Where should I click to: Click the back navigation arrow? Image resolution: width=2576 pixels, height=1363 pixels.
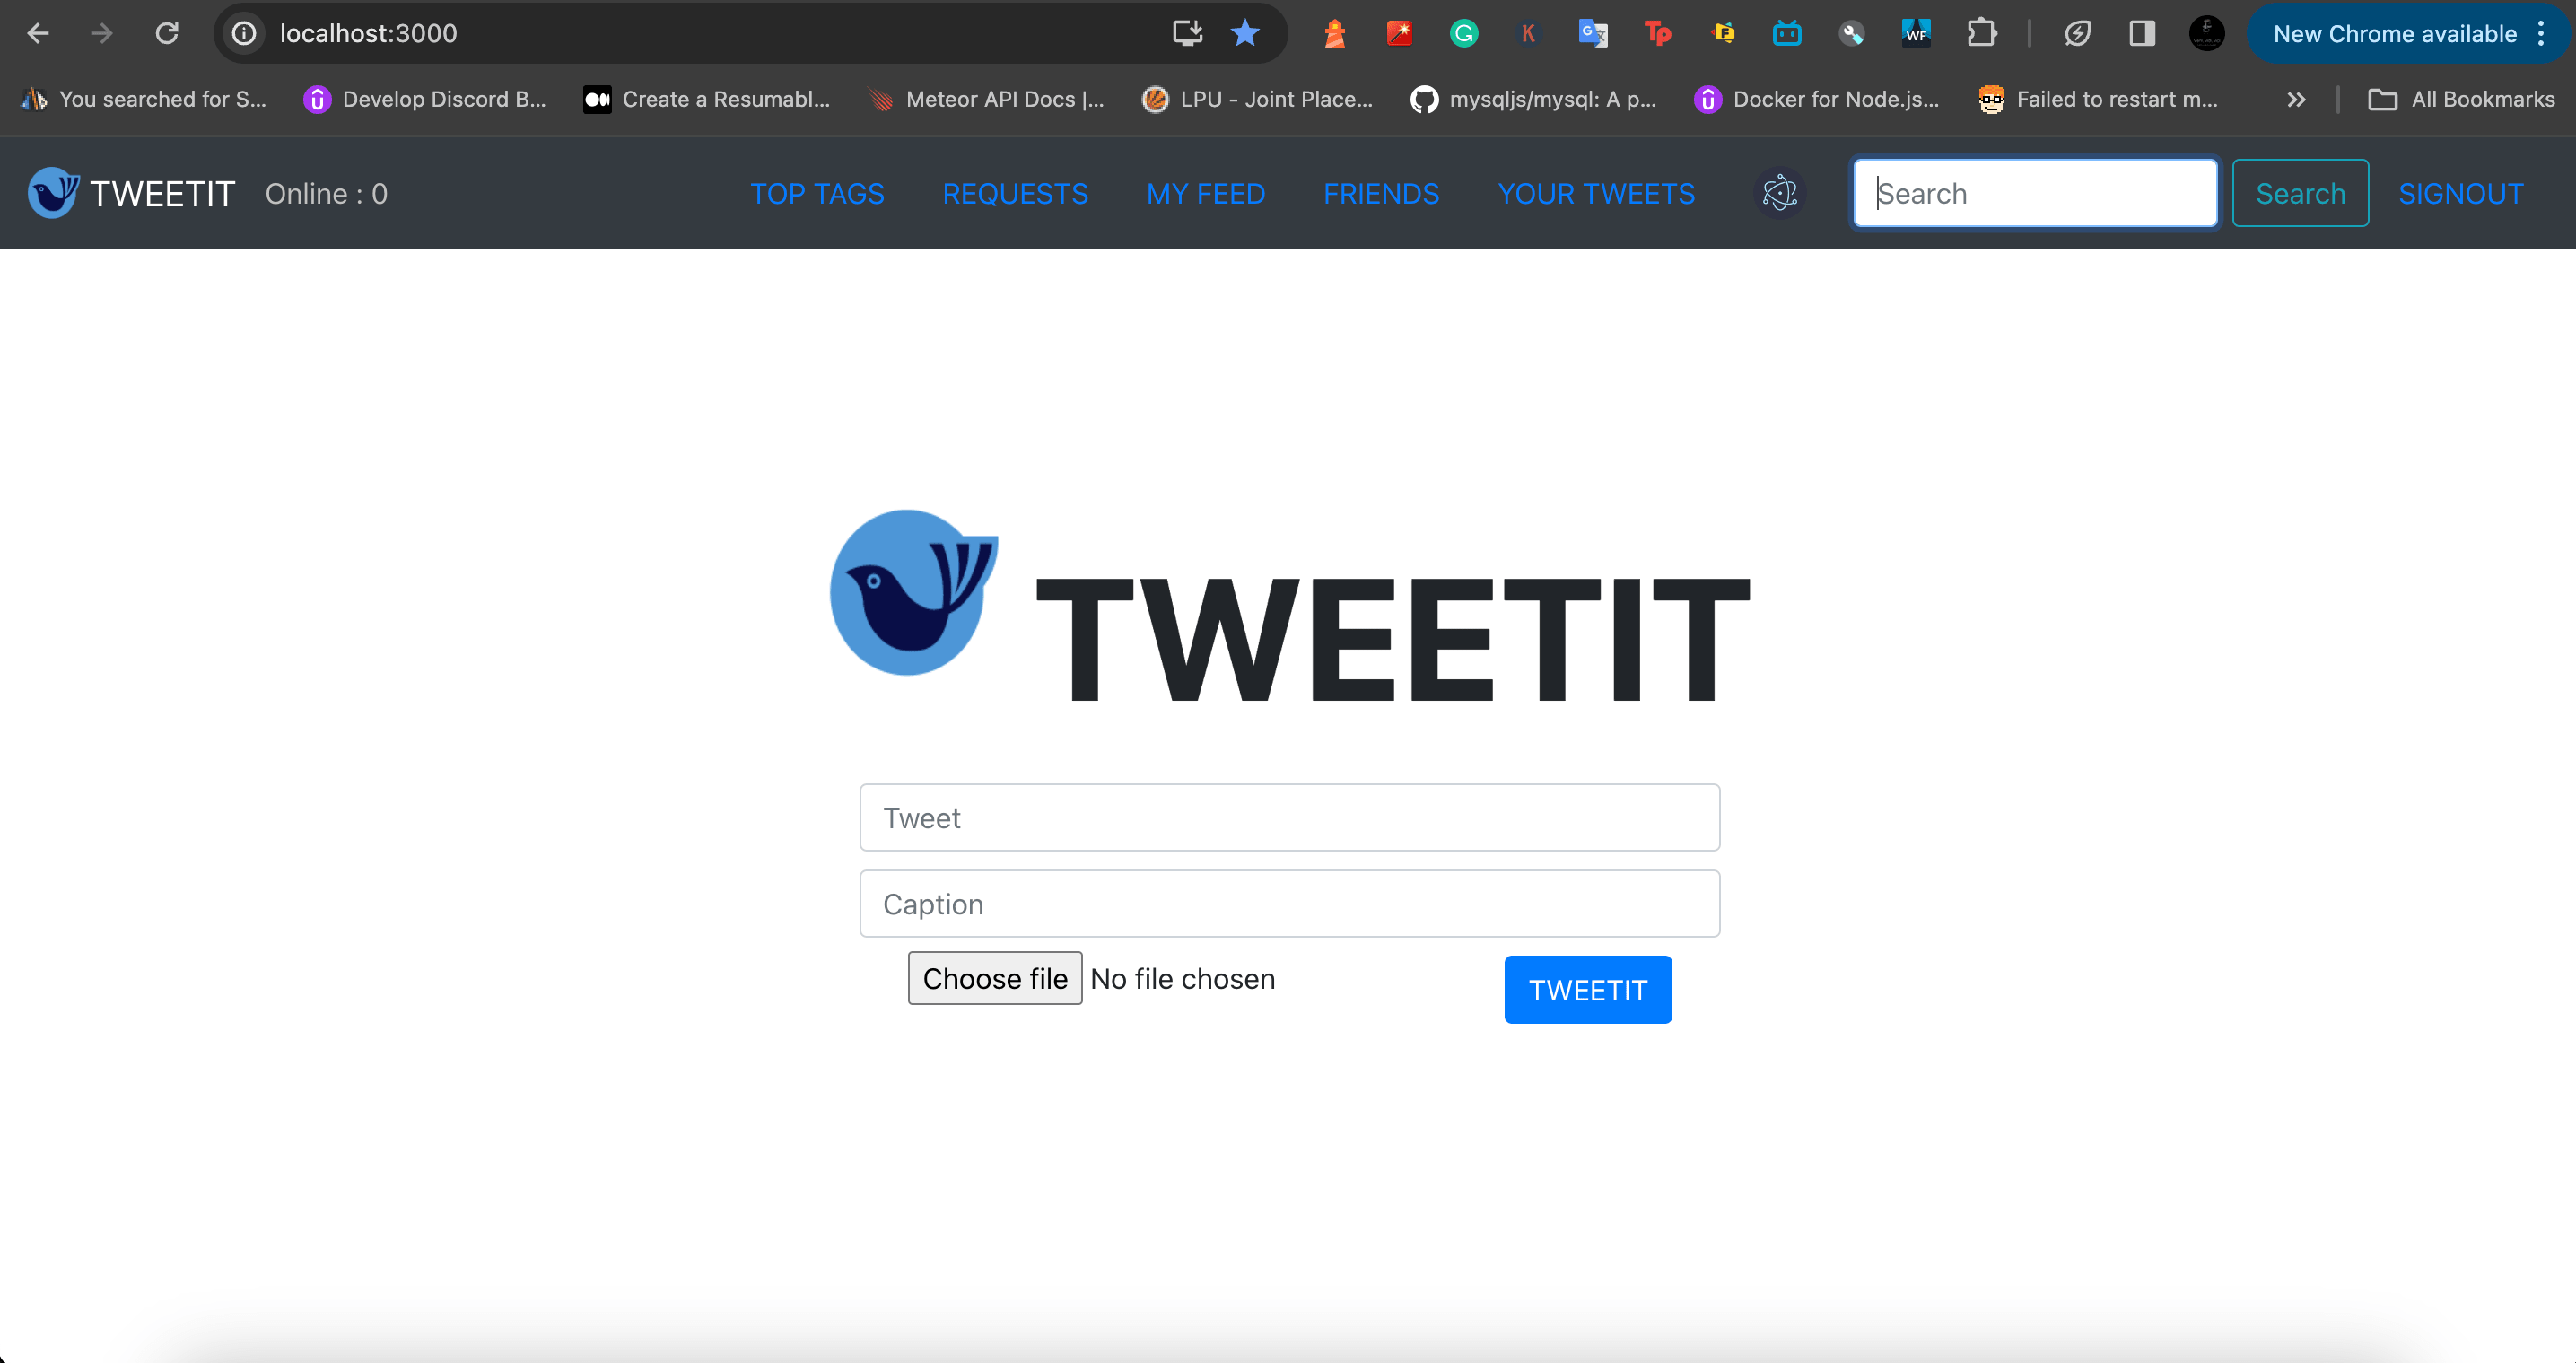(39, 32)
